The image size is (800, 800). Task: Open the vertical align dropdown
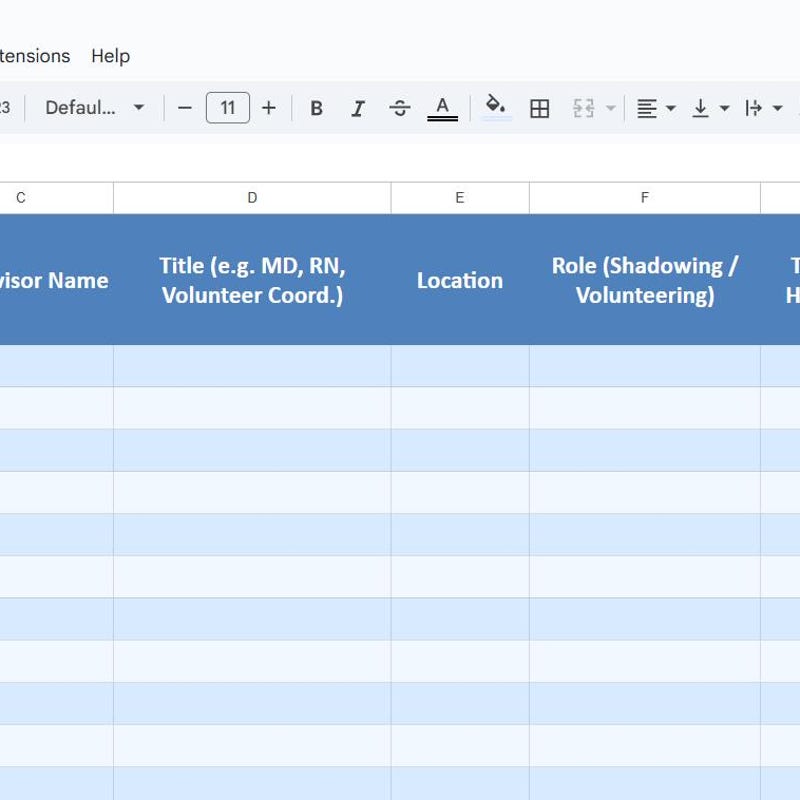click(x=710, y=108)
